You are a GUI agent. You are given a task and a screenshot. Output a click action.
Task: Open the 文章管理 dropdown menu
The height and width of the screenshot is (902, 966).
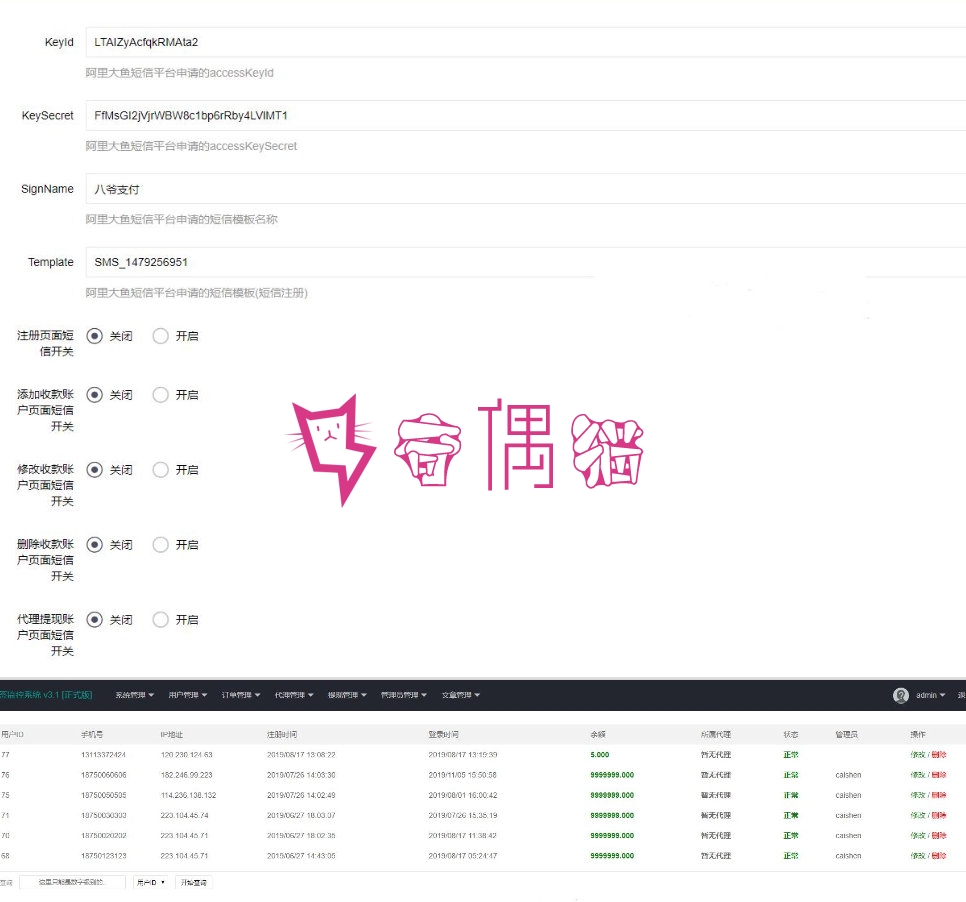point(460,695)
